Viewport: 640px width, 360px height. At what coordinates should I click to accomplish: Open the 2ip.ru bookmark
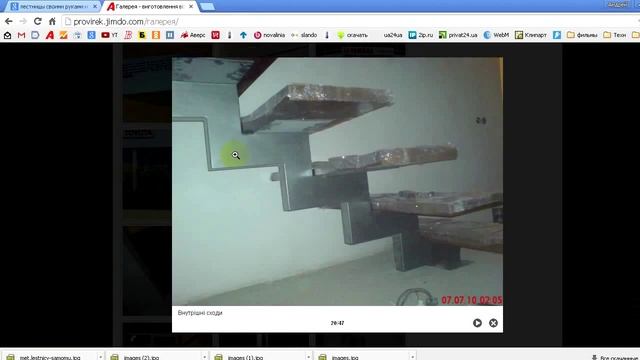pyautogui.click(x=421, y=35)
